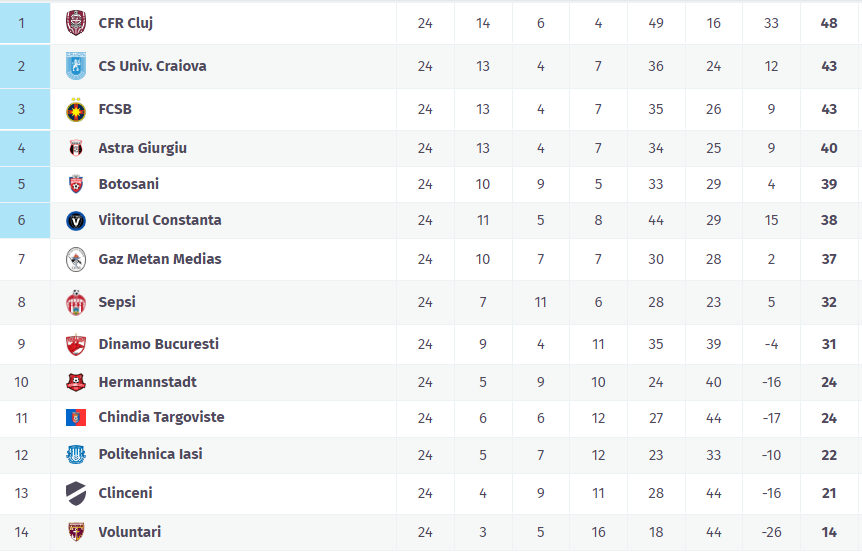Viewport: 862px width, 552px height.
Task: Click the CS Univ. Craiova crest icon
Action: pyautogui.click(x=76, y=66)
